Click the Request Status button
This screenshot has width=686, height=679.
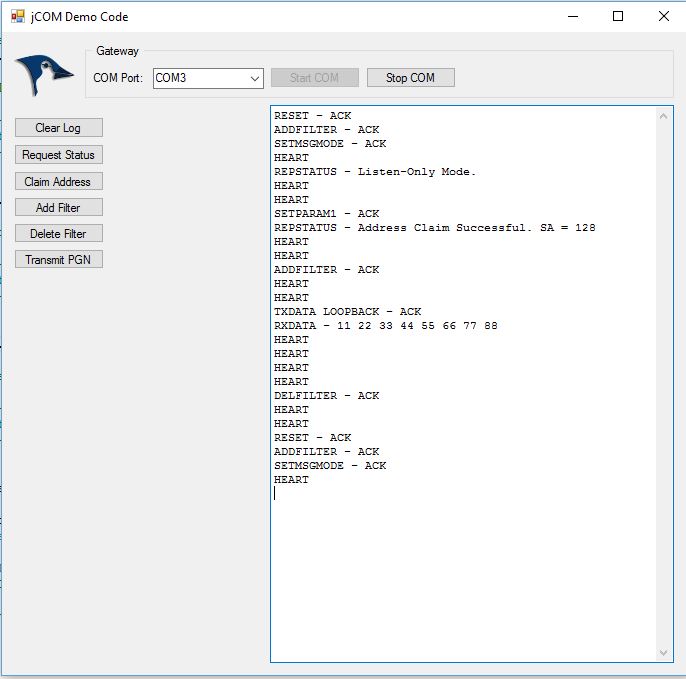coord(58,155)
